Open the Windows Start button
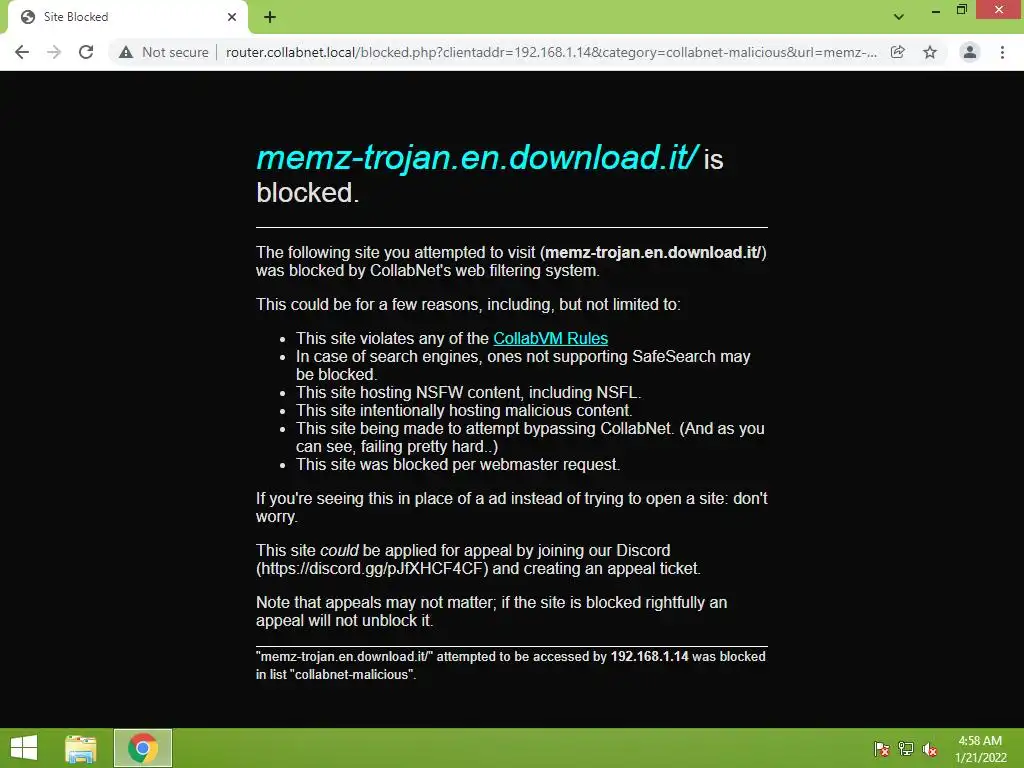Image resolution: width=1024 pixels, height=768 pixels. click(24, 748)
